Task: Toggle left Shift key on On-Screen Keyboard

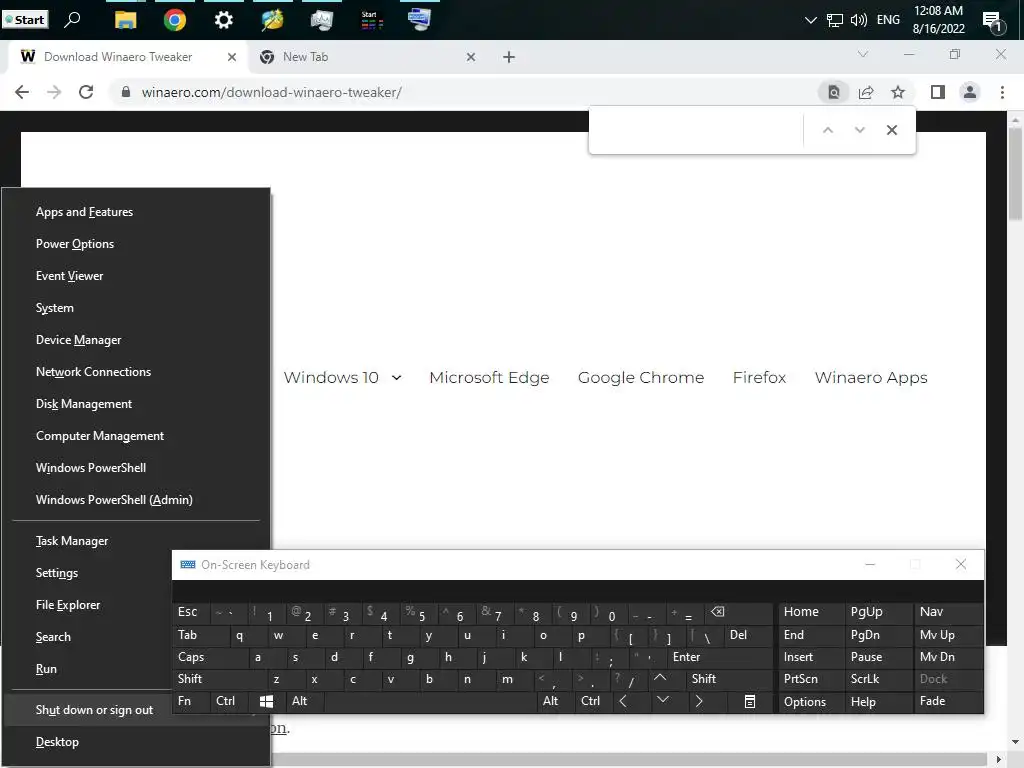Action: [219, 679]
